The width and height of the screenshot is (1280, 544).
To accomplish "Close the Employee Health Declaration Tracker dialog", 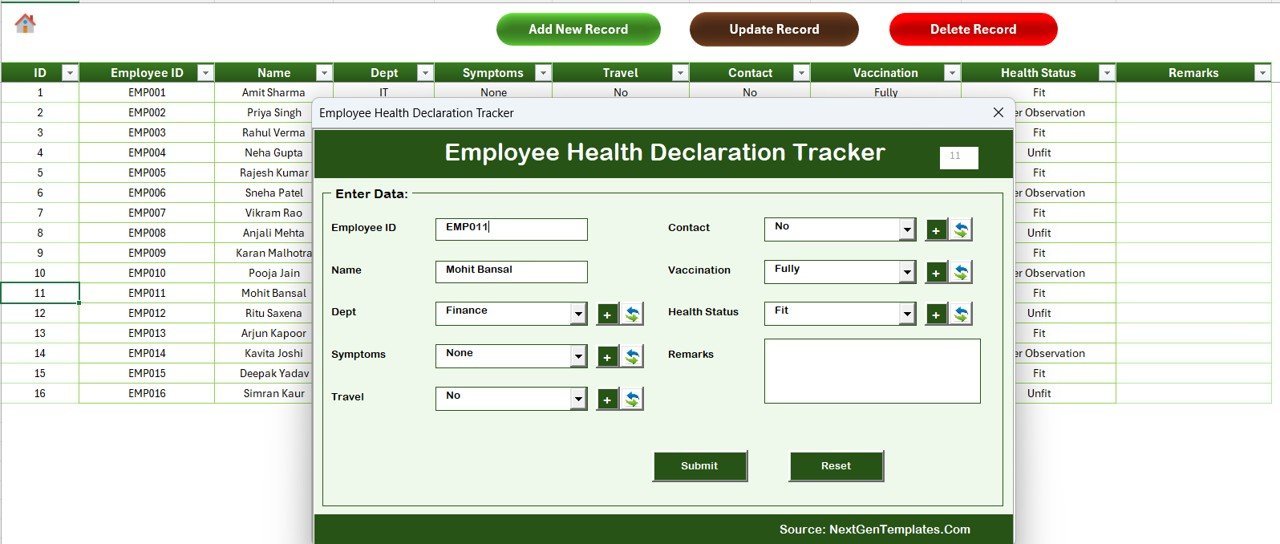I will click(998, 113).
